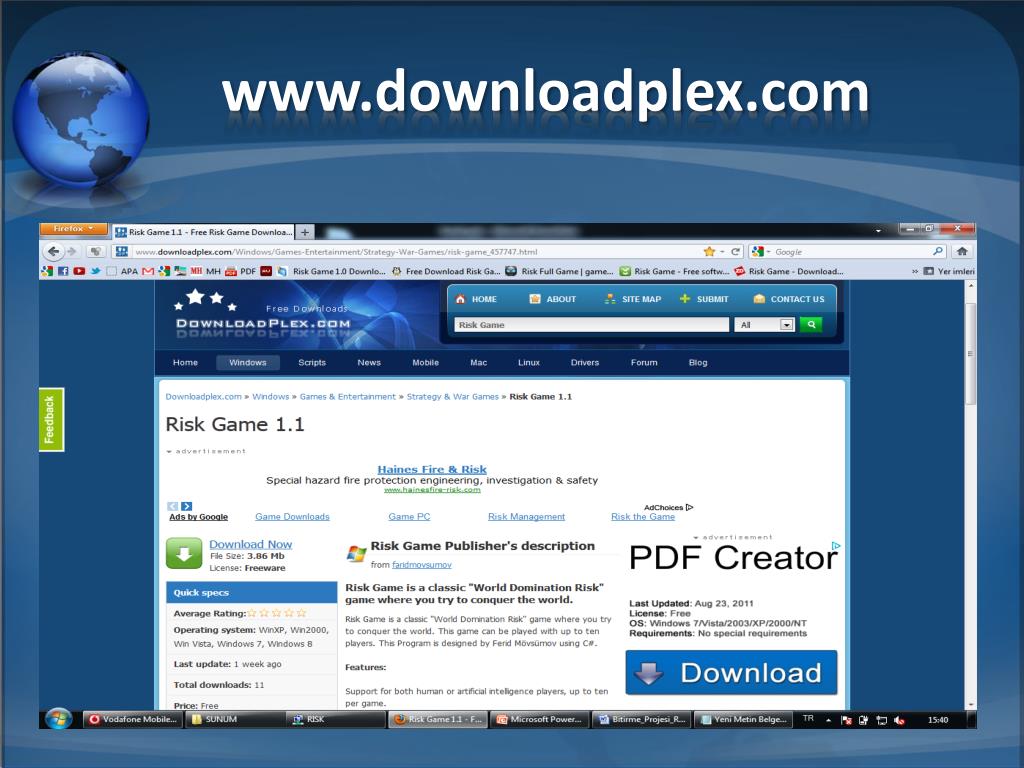Click Strategy & War Games breadcrumb link
This screenshot has width=1024, height=768.
pyautogui.click(x=453, y=396)
